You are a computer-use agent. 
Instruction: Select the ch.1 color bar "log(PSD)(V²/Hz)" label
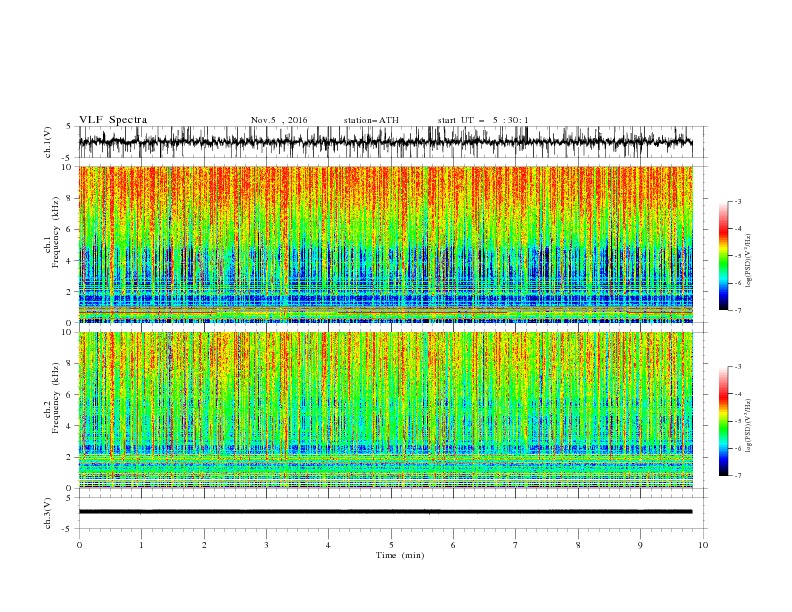click(x=748, y=261)
